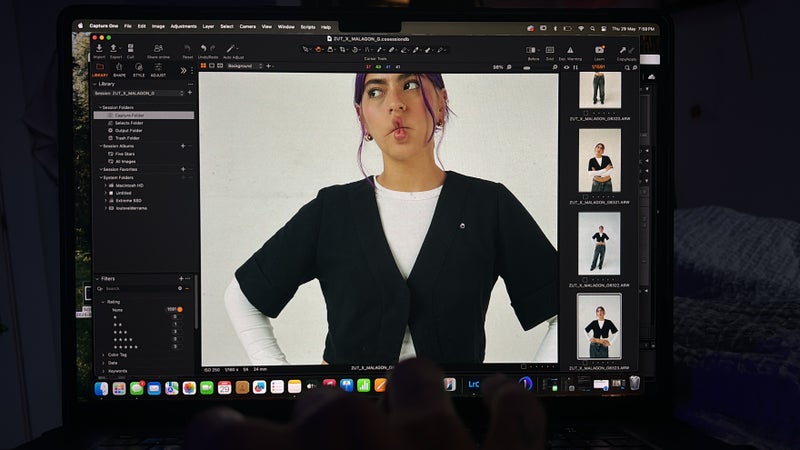Open the Layer menu

pos(208,27)
